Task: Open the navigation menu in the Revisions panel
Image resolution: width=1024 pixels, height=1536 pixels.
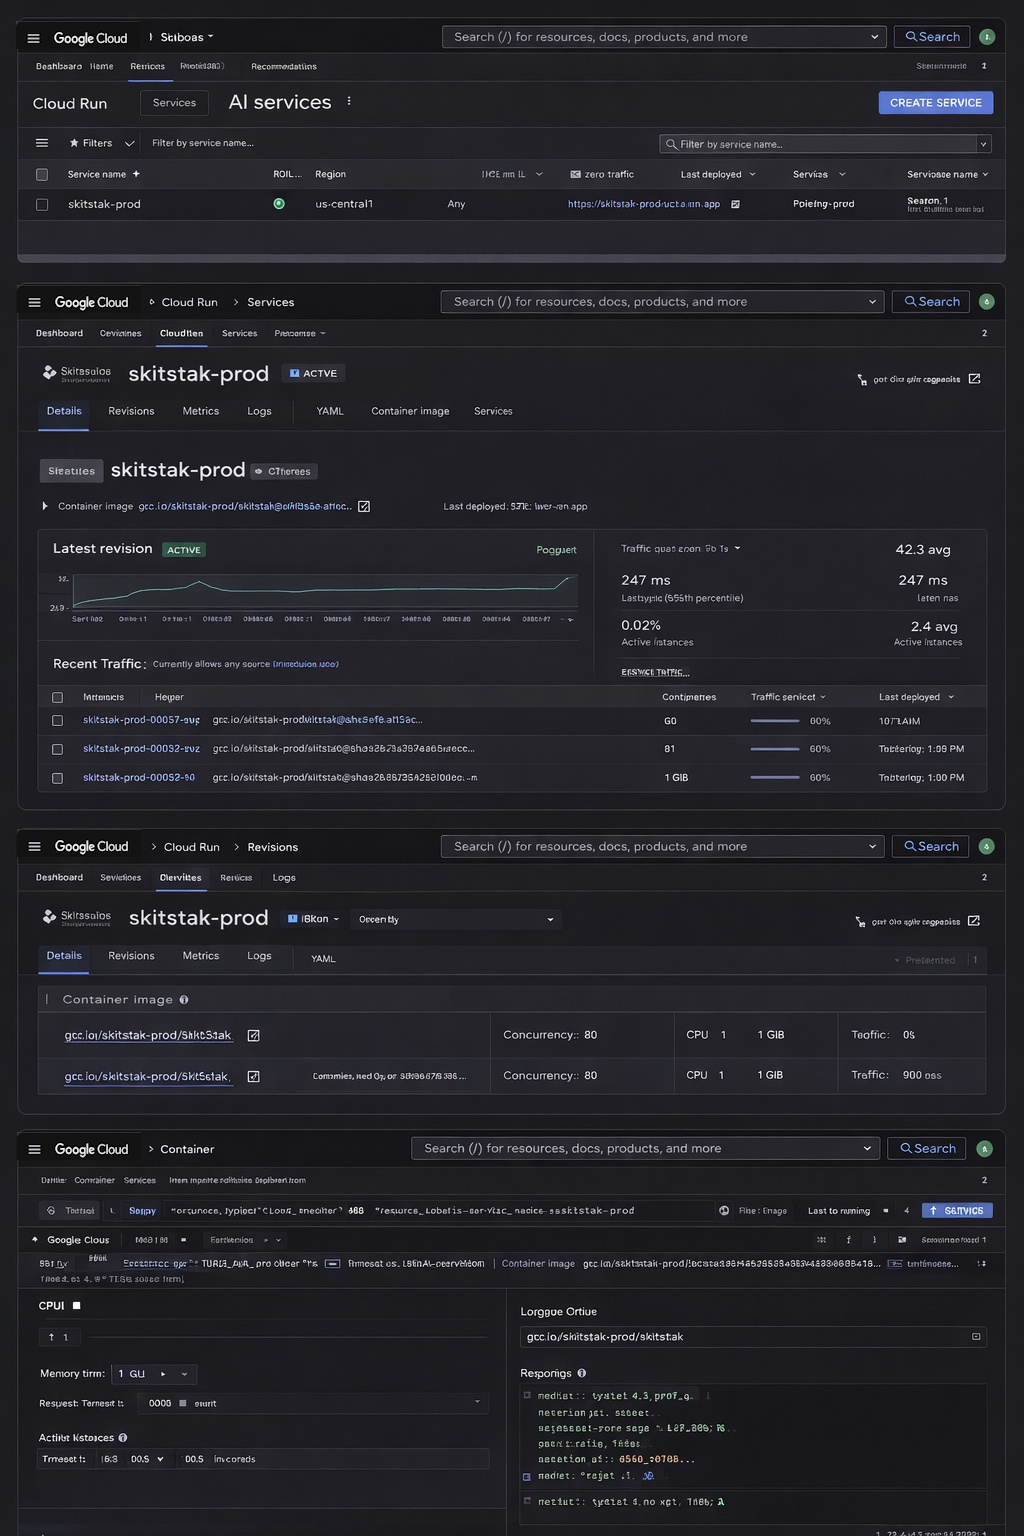Action: (34, 846)
